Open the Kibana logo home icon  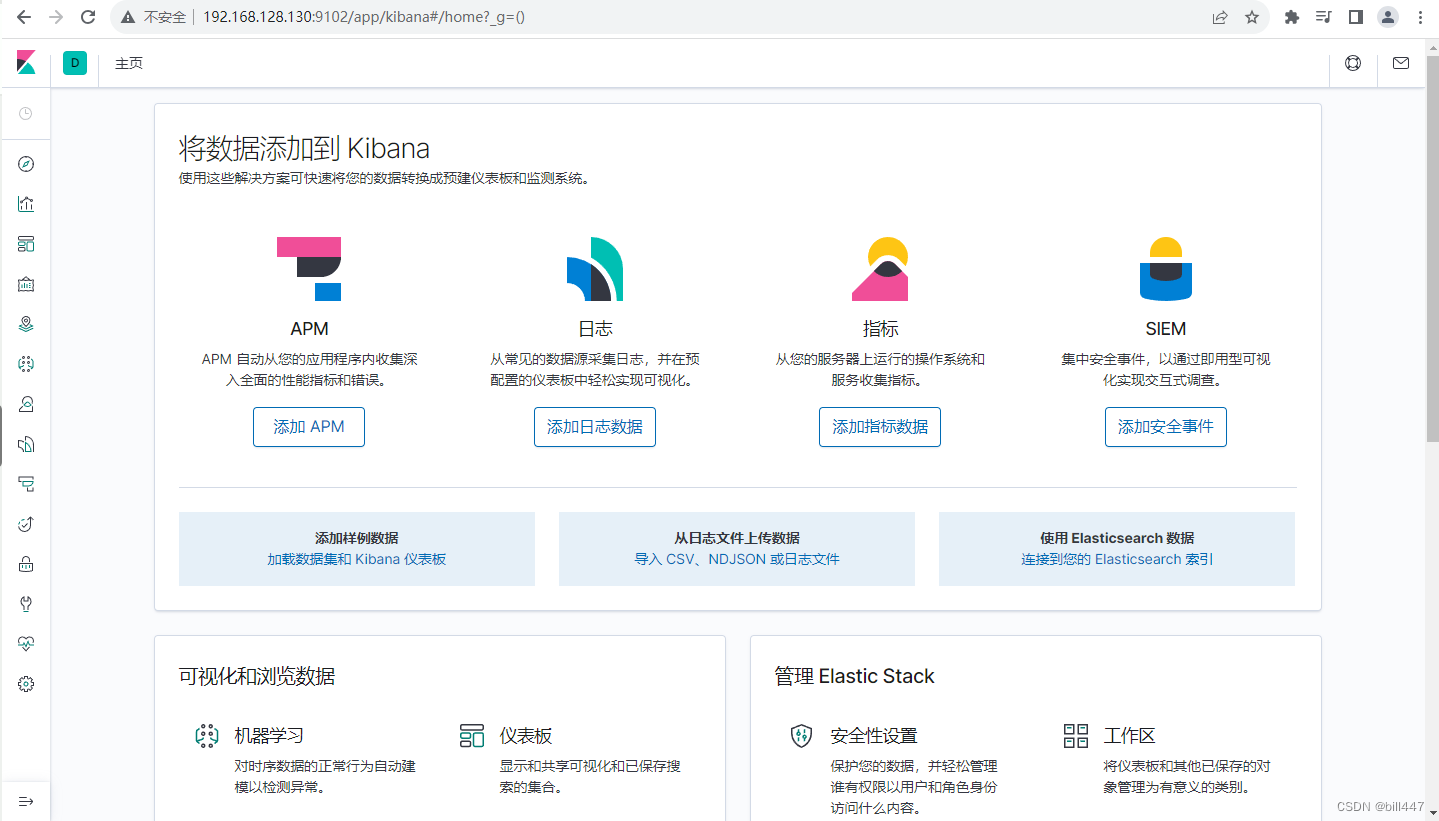(x=26, y=63)
